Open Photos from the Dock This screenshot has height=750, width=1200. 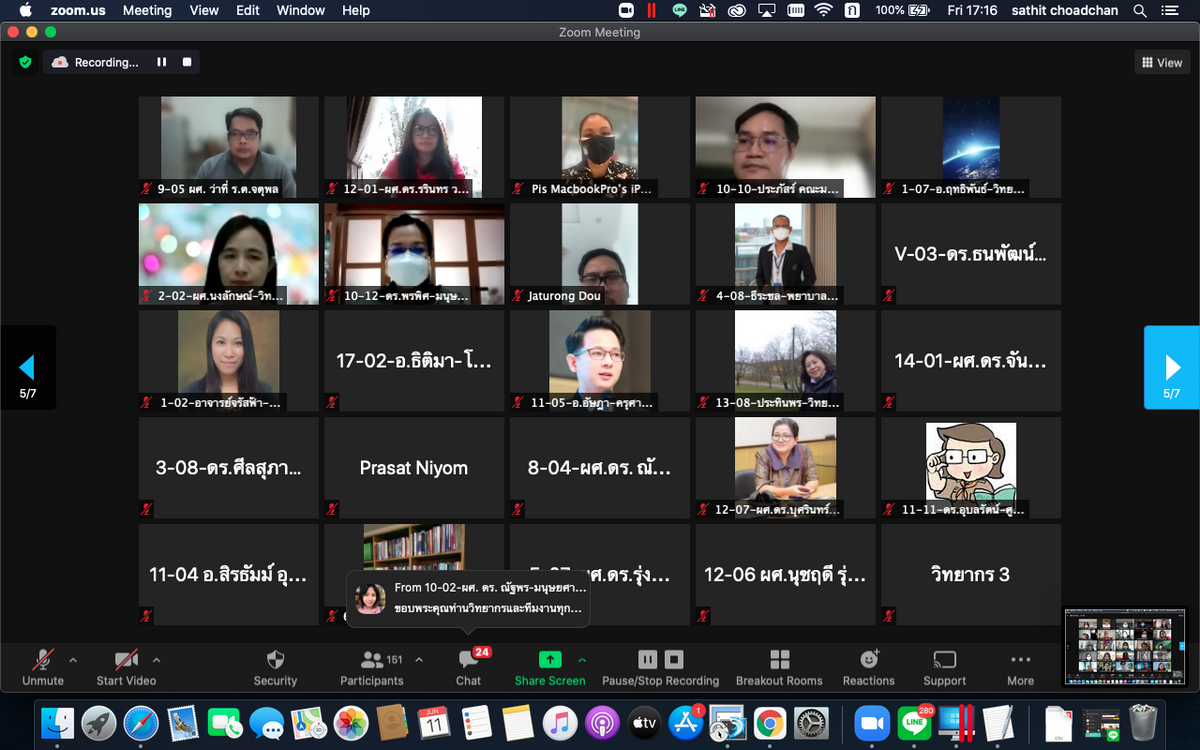351,722
